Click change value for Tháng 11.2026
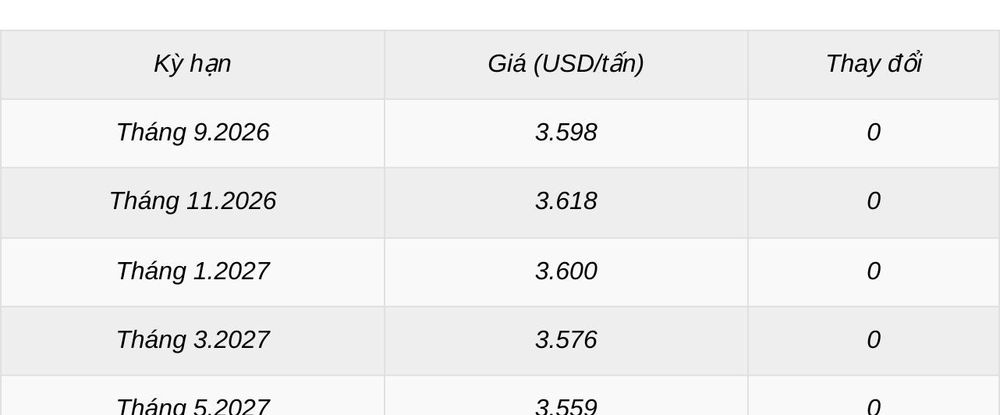The width and height of the screenshot is (1000, 415). coord(874,201)
